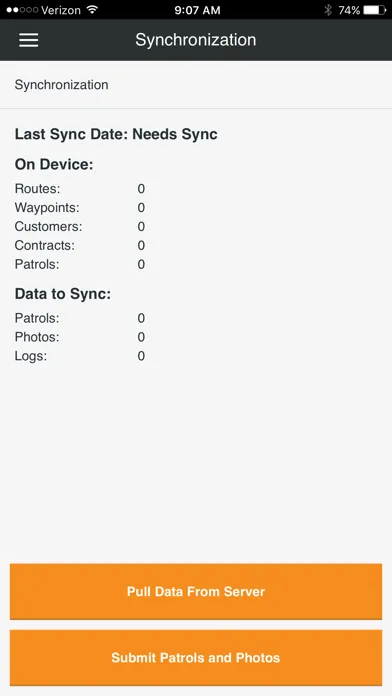Tap the On Device heading
This screenshot has height=696, width=392.
pos(54,165)
